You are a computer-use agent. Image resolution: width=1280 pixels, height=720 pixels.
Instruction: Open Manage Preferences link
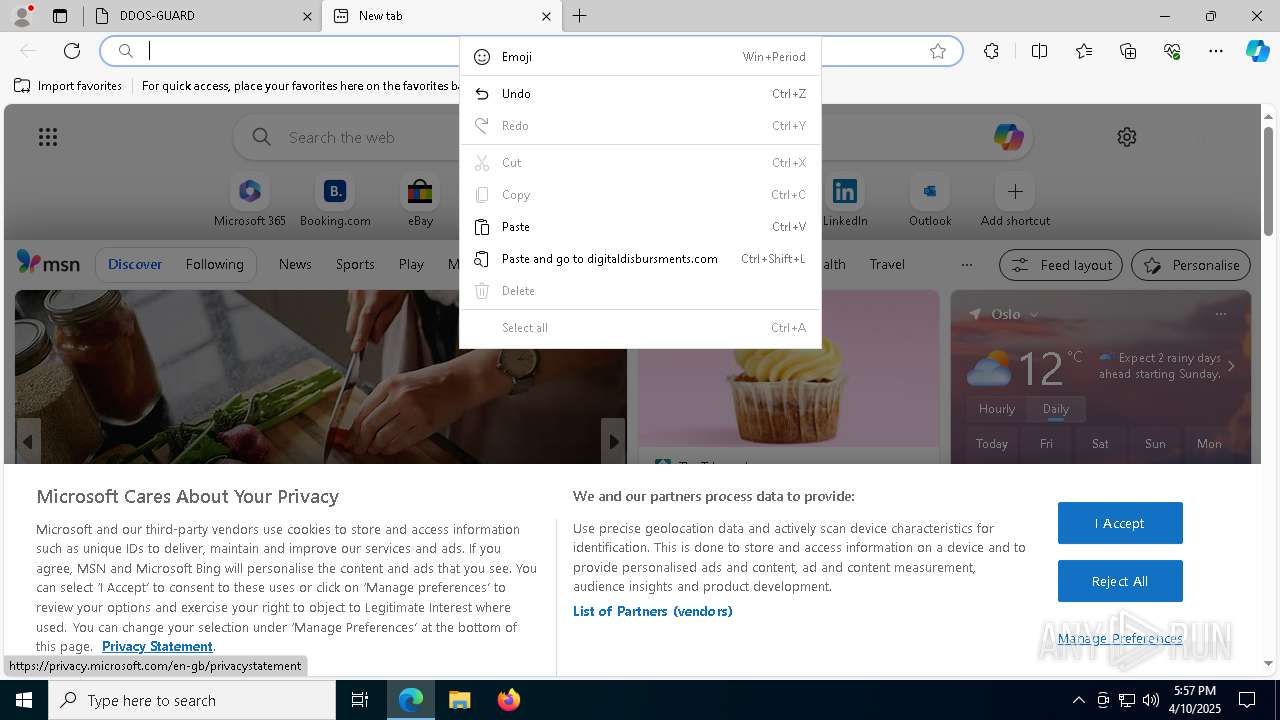(x=1120, y=638)
